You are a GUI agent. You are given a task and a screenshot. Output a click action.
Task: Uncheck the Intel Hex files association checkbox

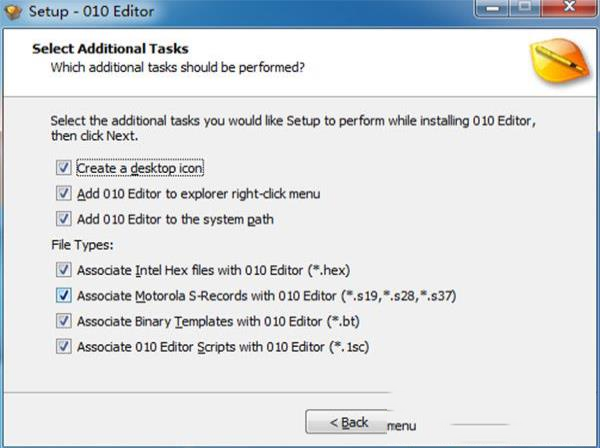[64, 270]
